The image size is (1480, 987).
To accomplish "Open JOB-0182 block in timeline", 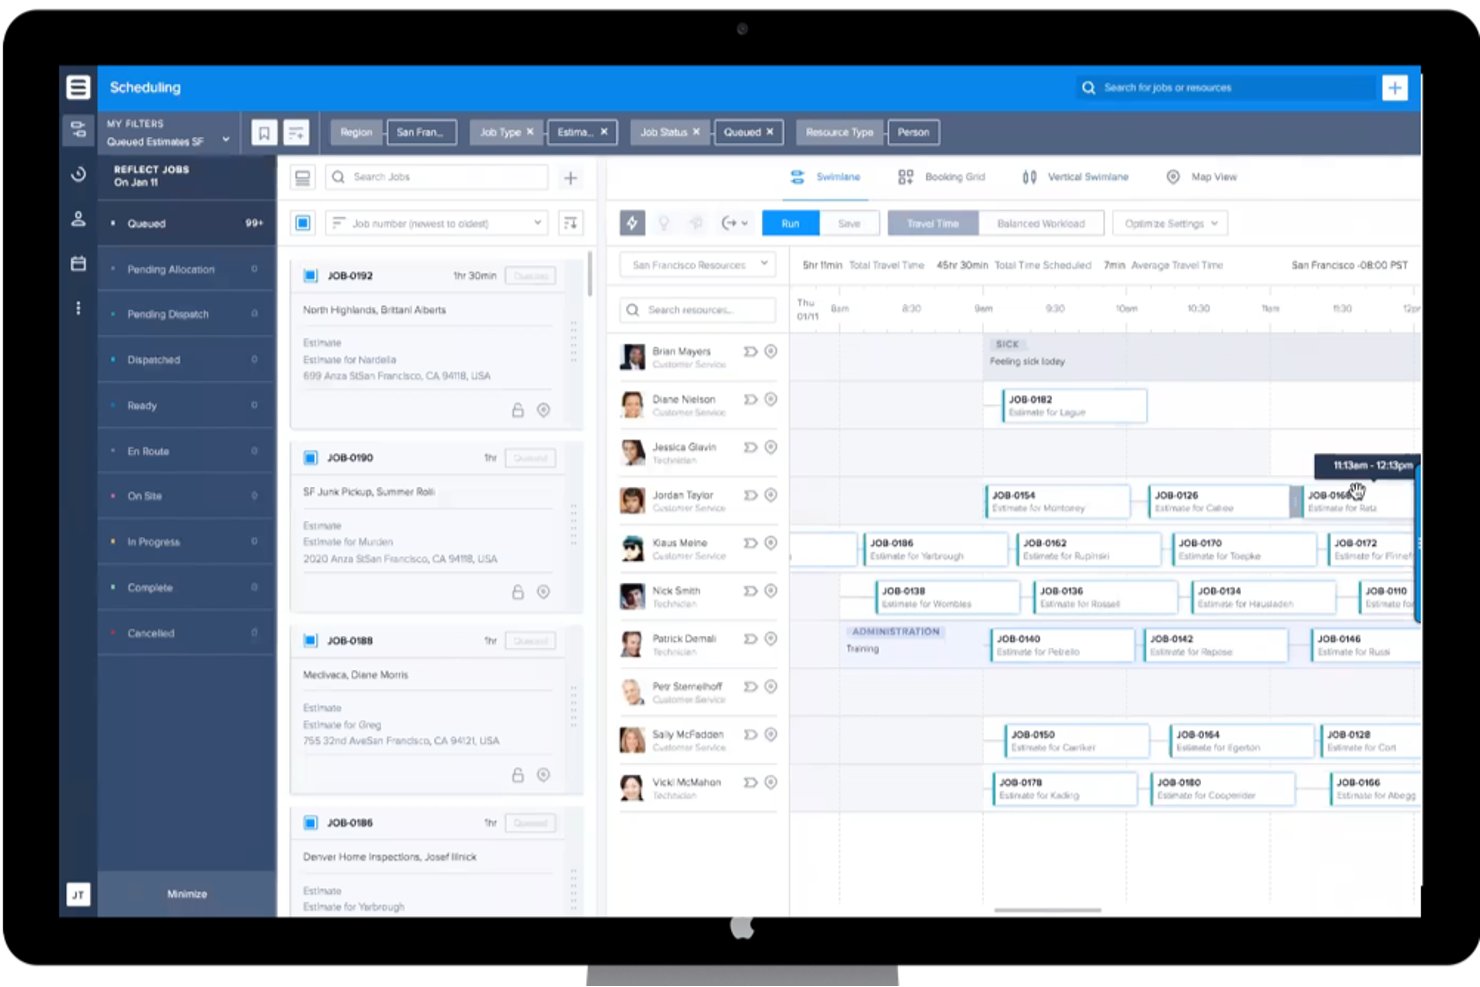I will [x=1075, y=405].
